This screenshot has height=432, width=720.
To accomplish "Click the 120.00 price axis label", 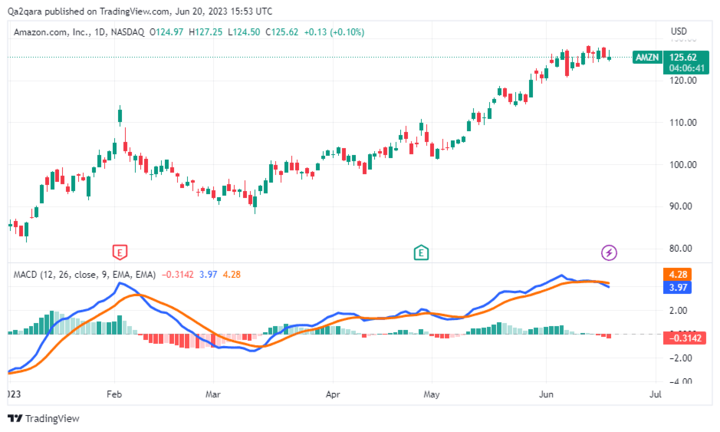I will 683,80.
